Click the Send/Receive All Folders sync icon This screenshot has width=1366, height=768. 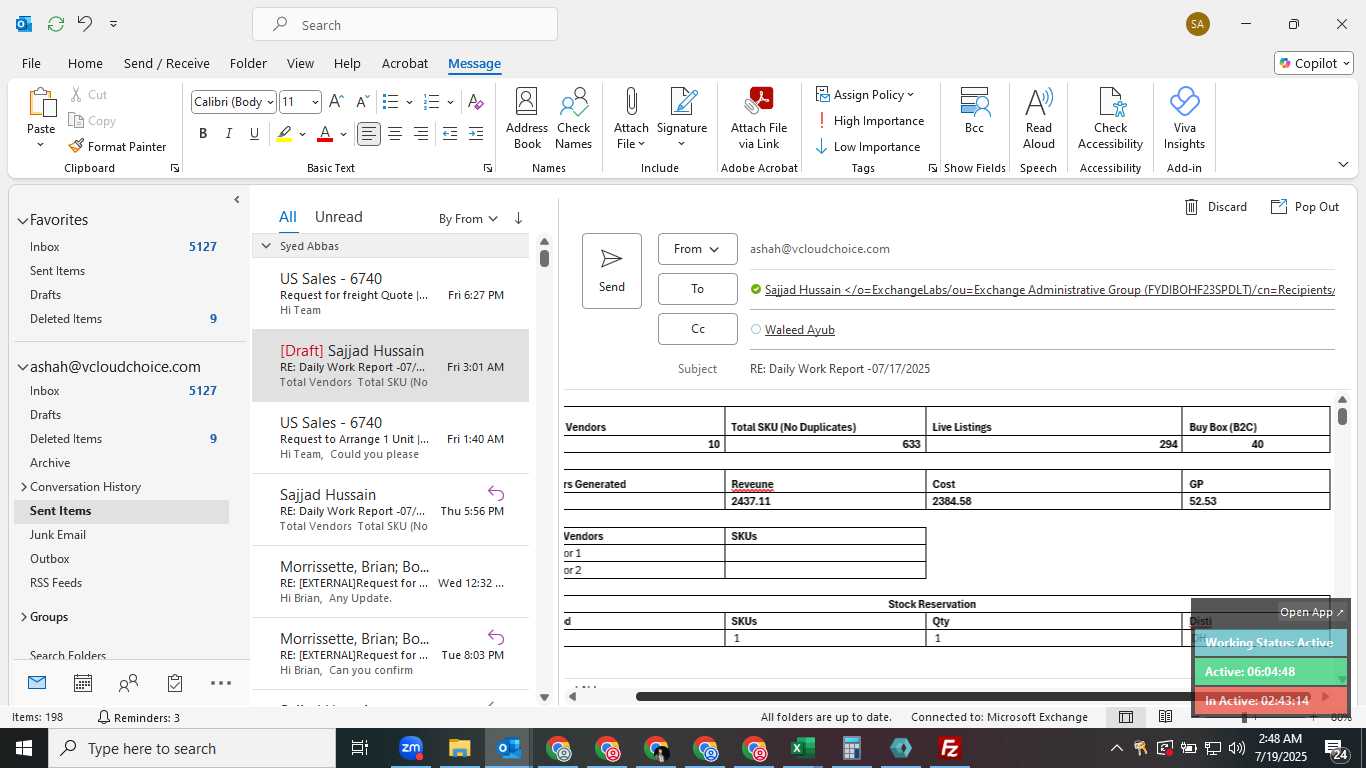56,24
